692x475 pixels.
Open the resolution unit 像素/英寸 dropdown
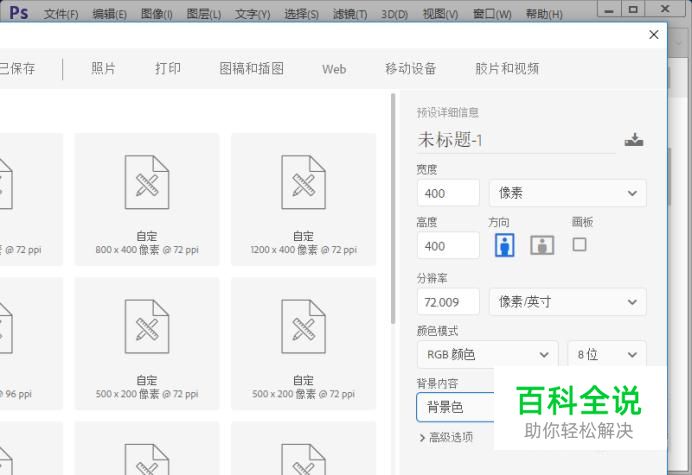coord(568,302)
